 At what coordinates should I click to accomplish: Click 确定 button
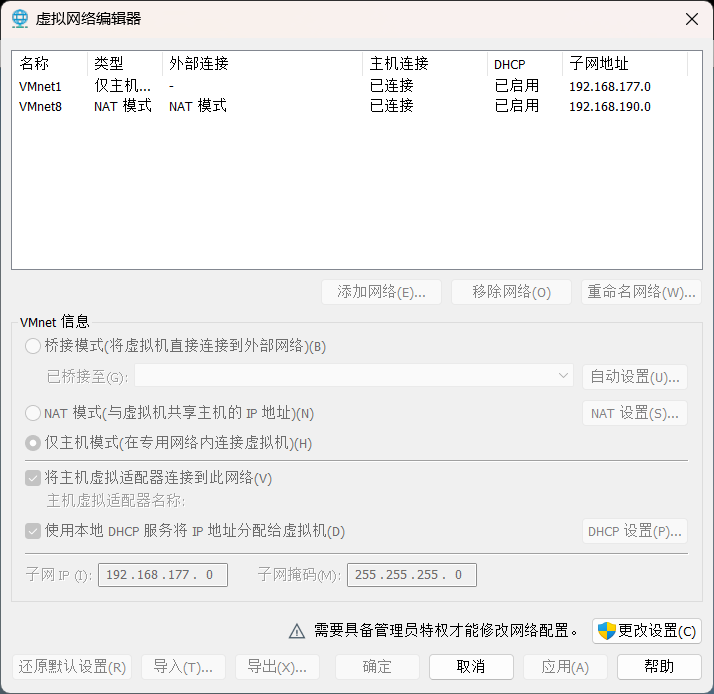click(x=377, y=667)
